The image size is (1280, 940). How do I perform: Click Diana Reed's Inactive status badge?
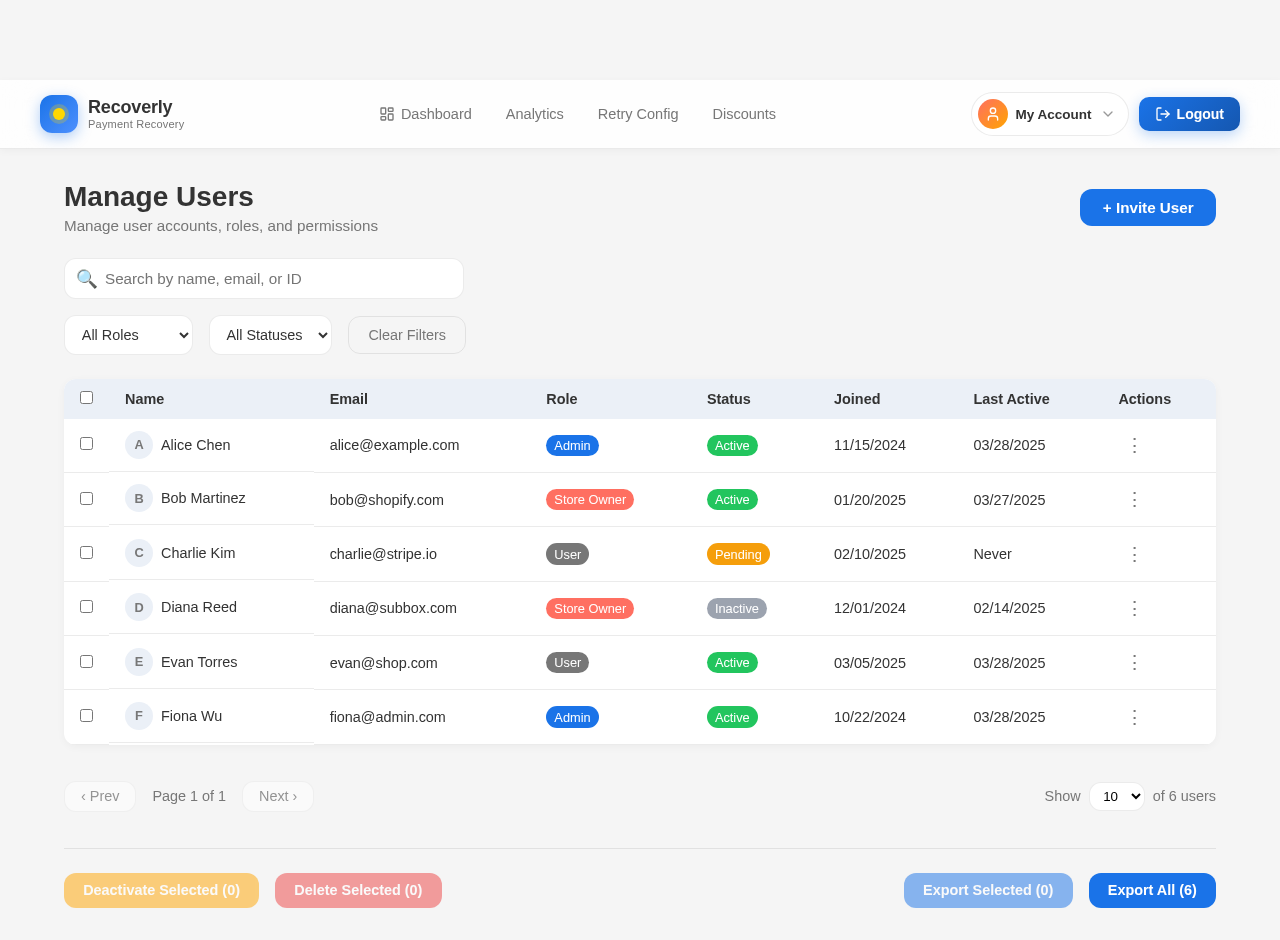[x=737, y=608]
